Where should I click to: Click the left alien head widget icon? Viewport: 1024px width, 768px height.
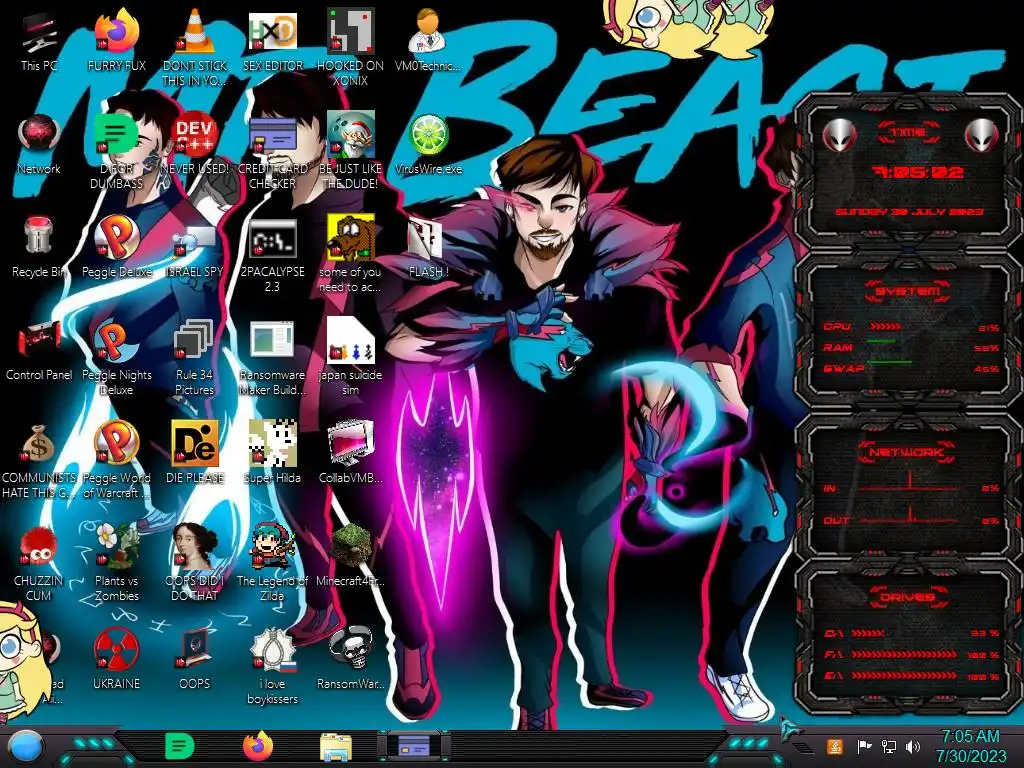(839, 135)
